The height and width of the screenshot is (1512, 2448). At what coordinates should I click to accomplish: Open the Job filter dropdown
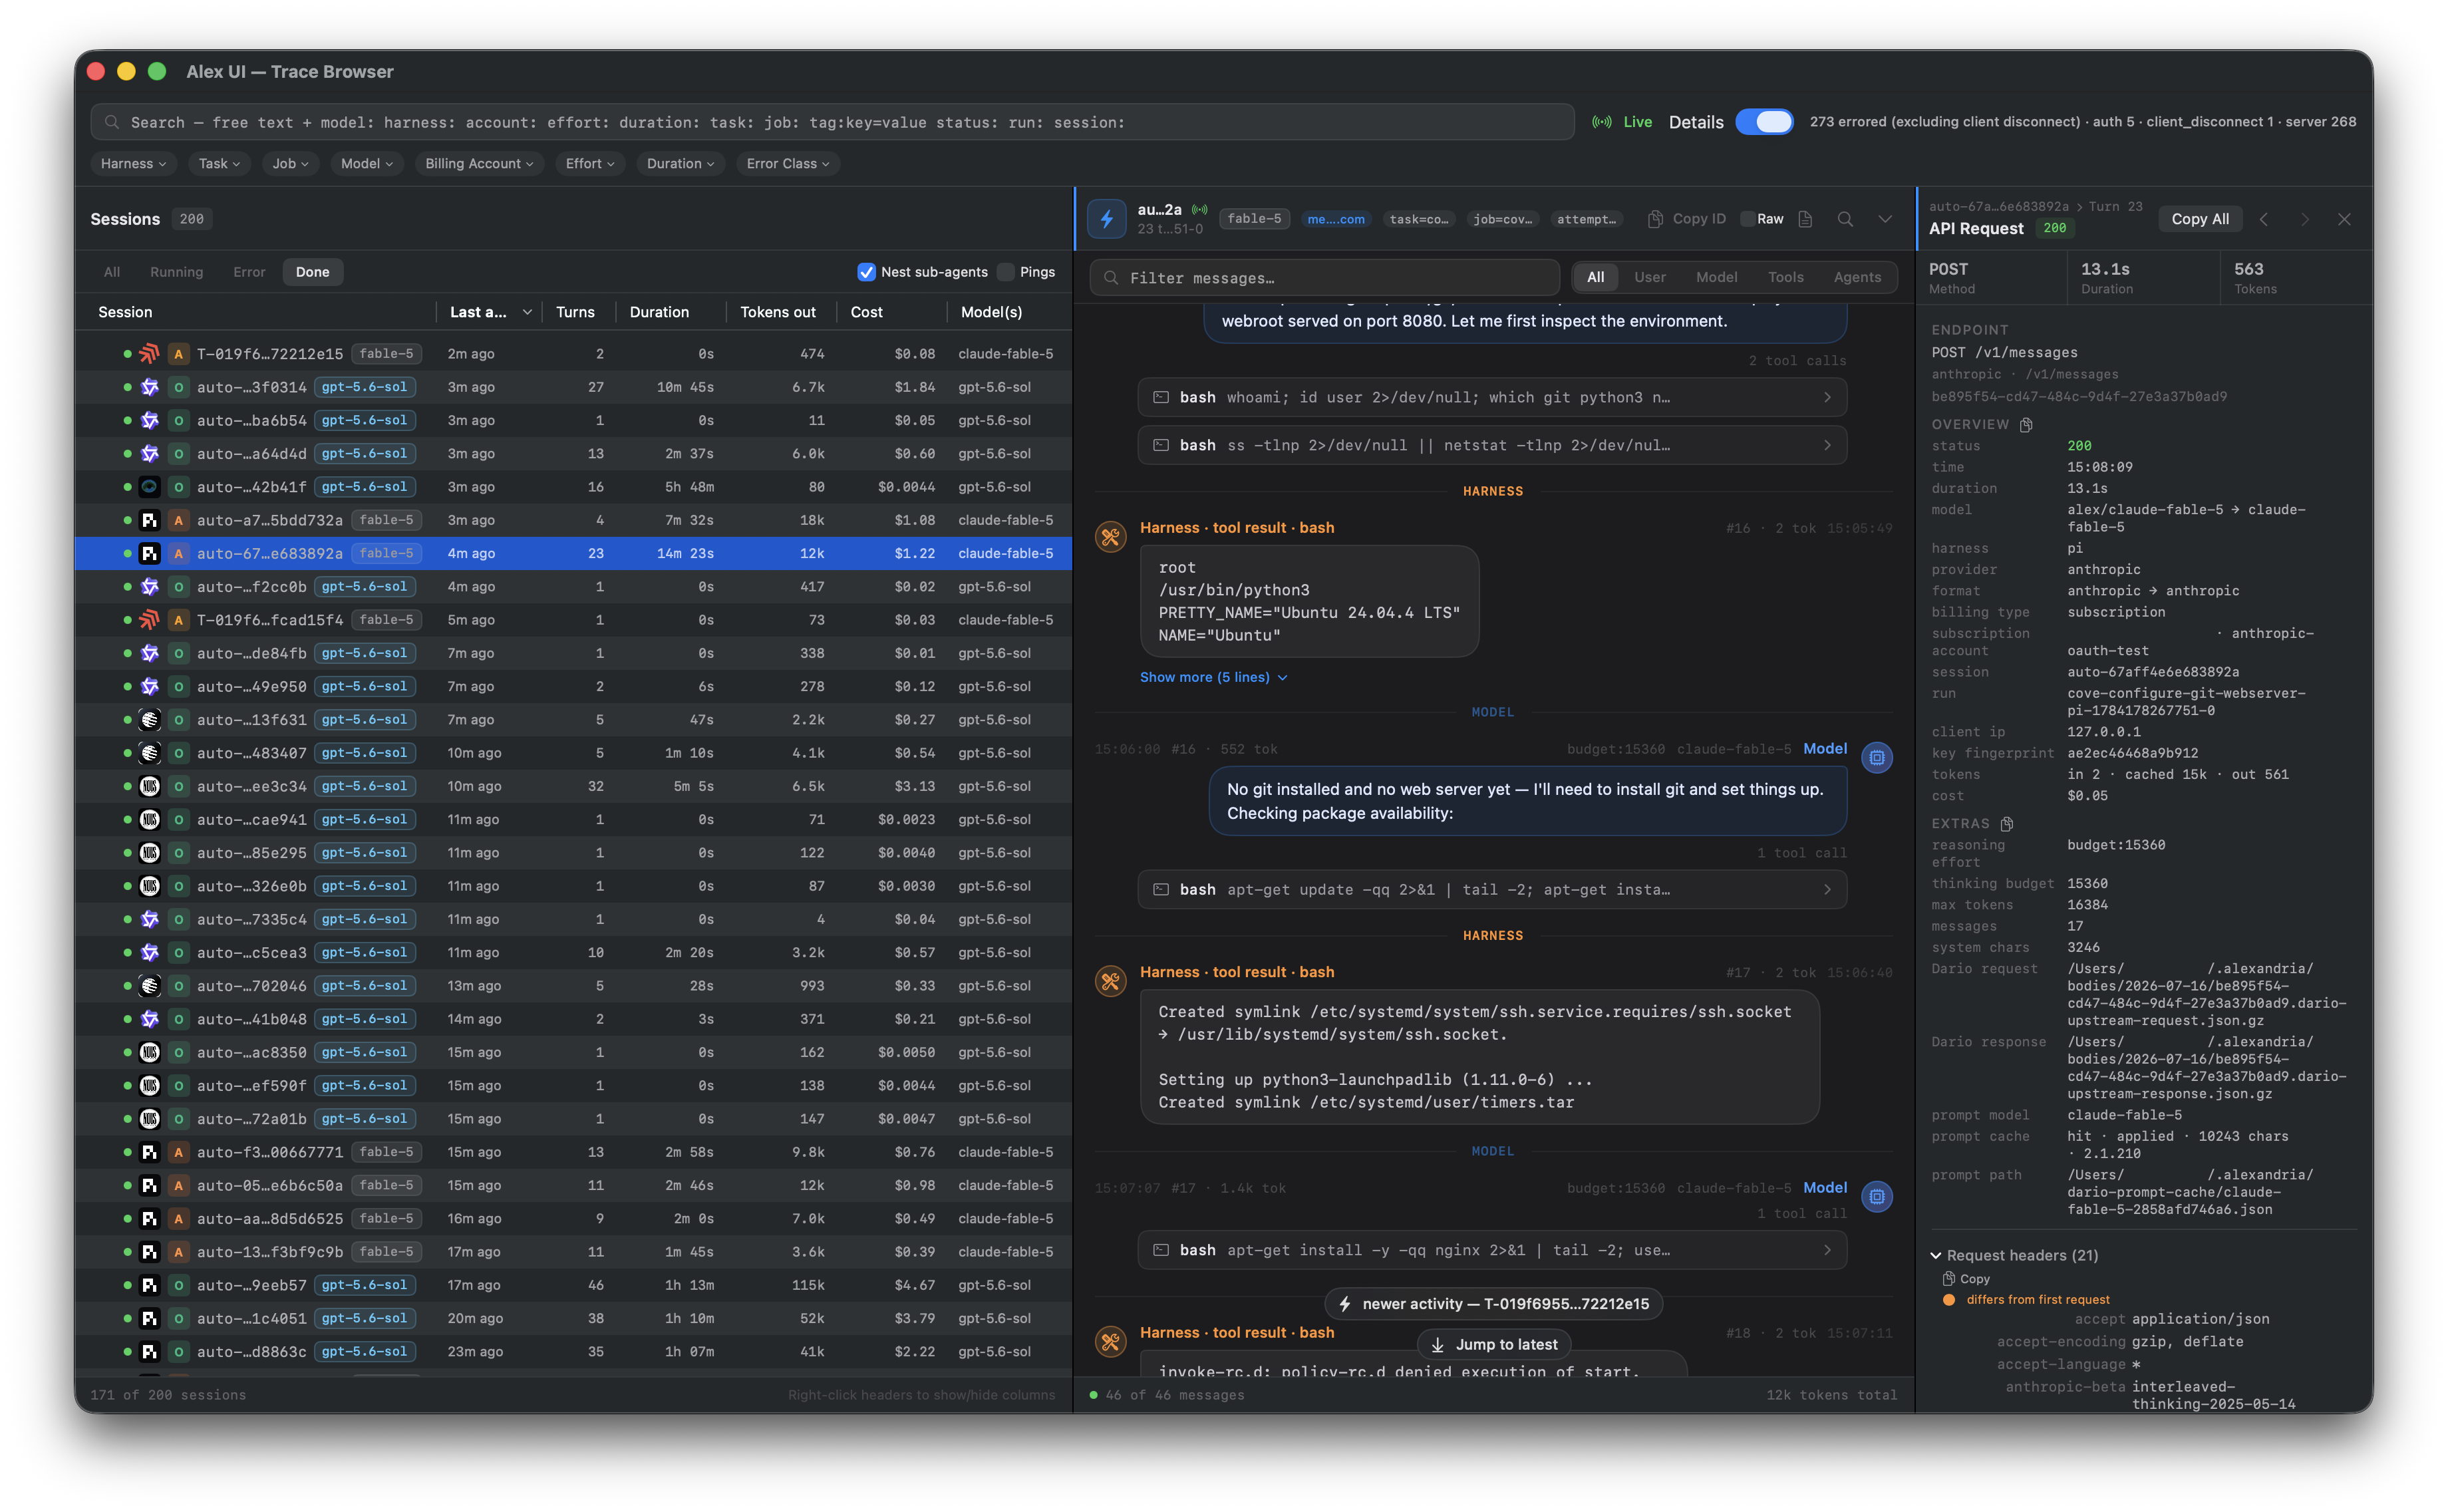coord(290,164)
